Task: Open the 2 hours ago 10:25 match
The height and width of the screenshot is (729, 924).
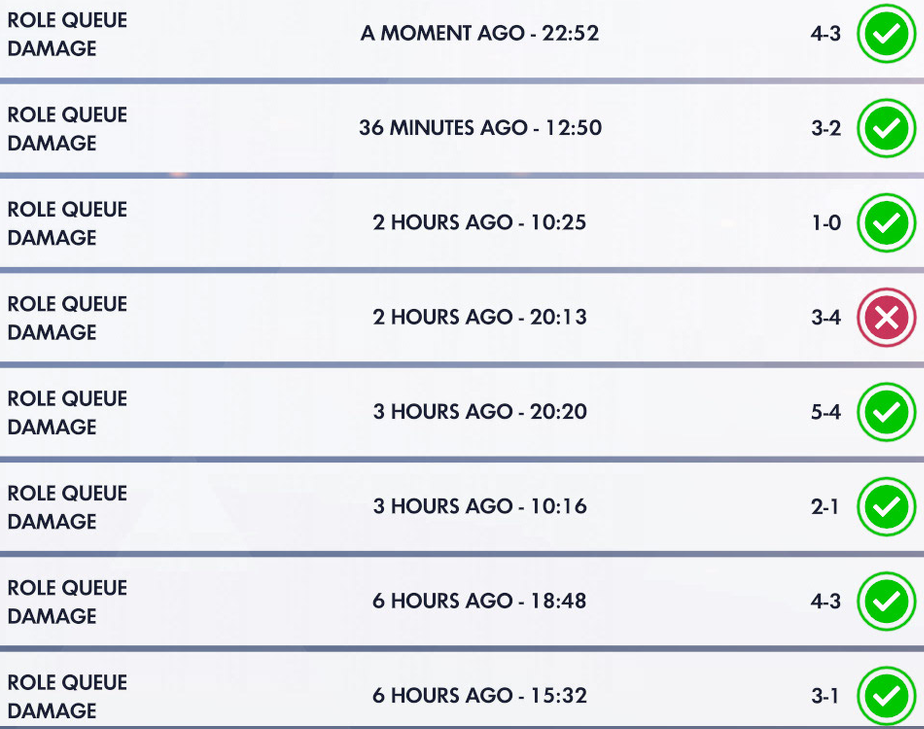Action: pos(480,222)
